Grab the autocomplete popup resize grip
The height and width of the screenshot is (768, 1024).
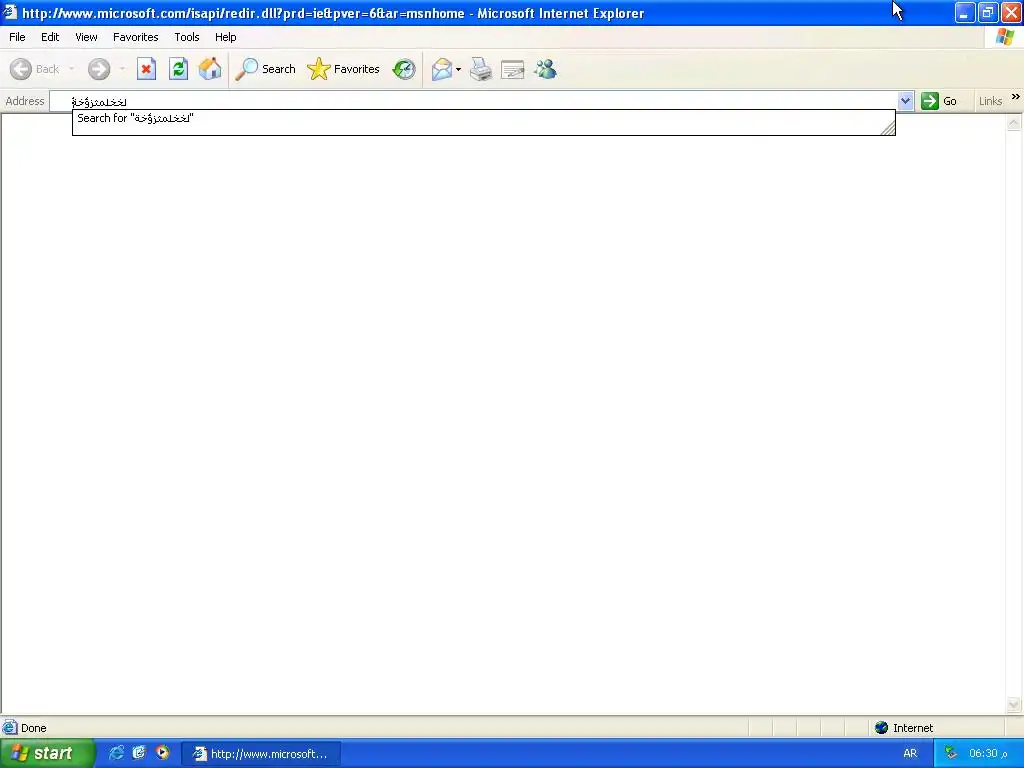point(888,129)
